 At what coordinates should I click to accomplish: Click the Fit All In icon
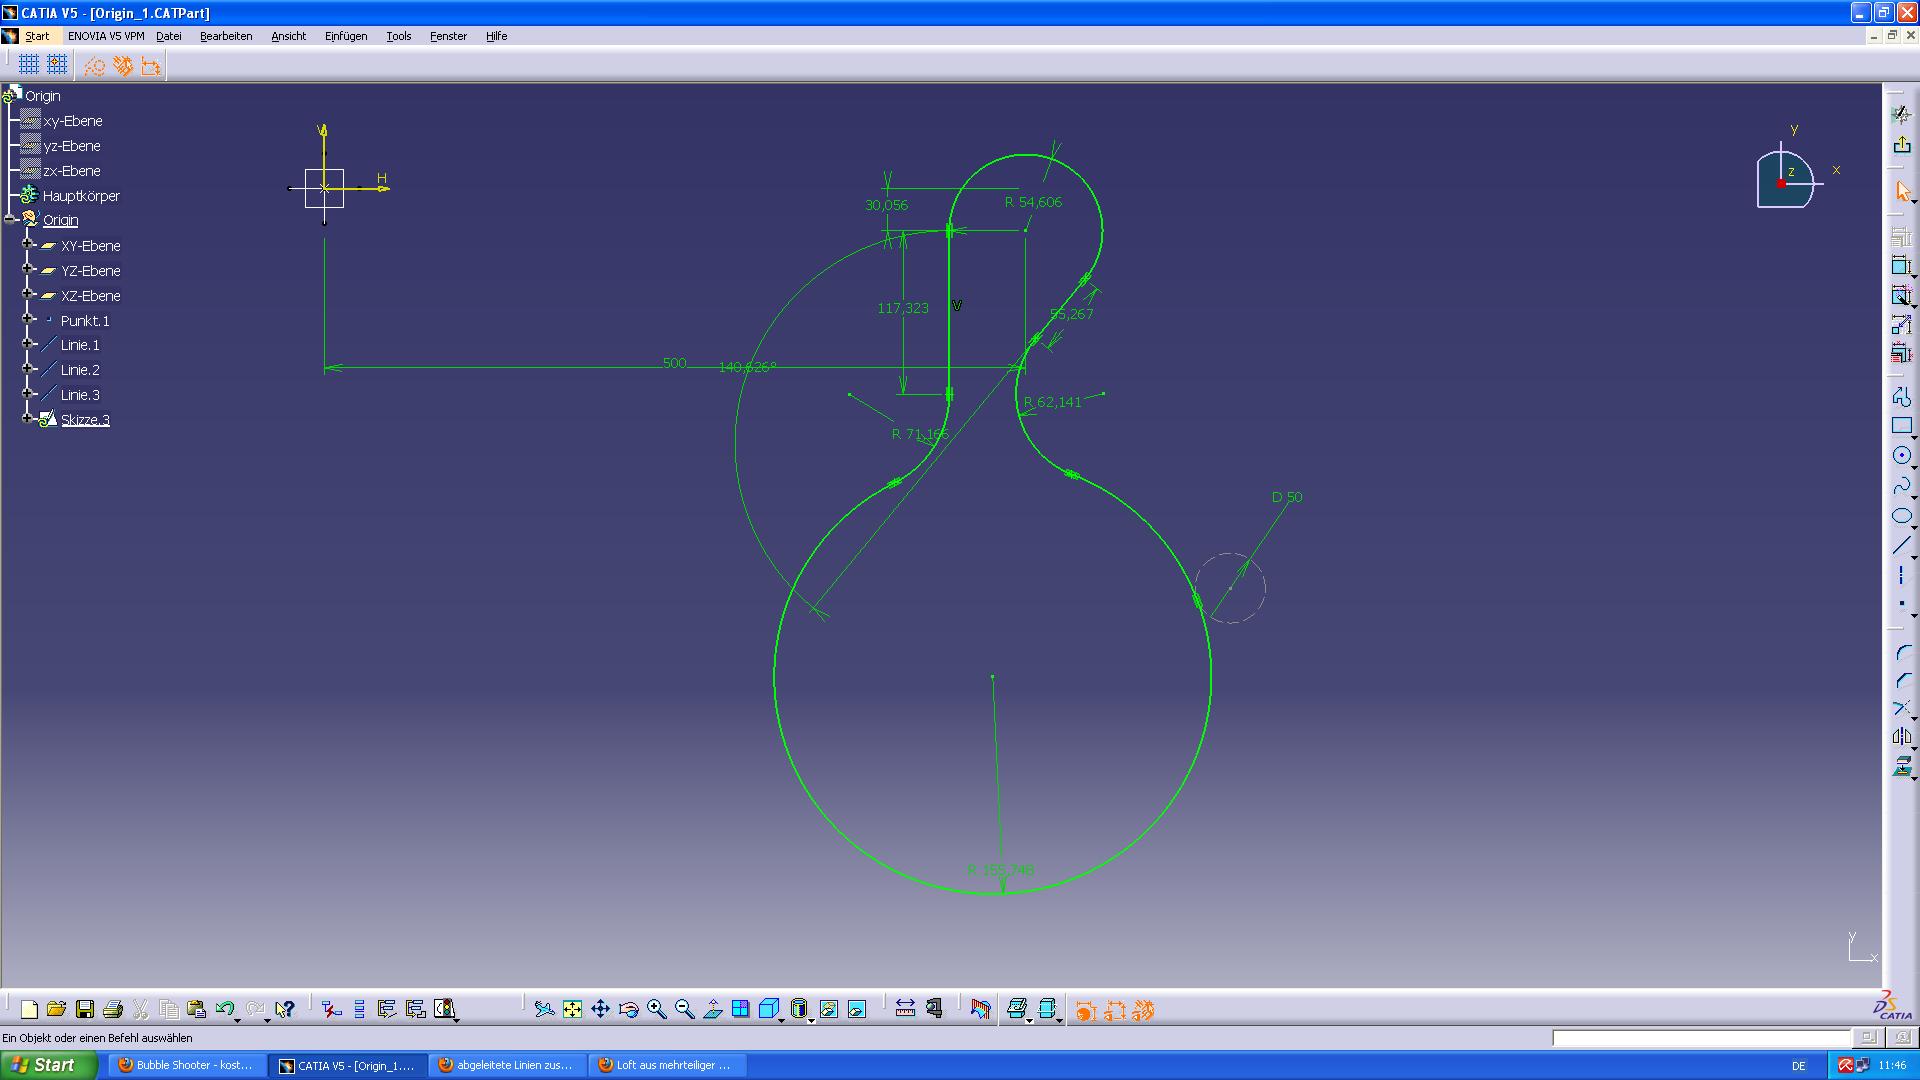tap(572, 1009)
